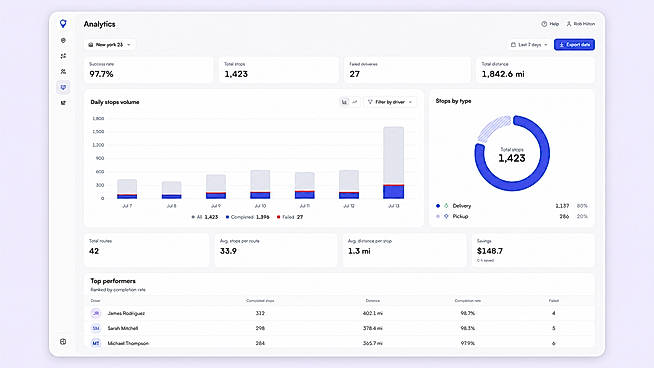
Task: Click the JR avatar for James Rodriguez
Action: (96, 313)
